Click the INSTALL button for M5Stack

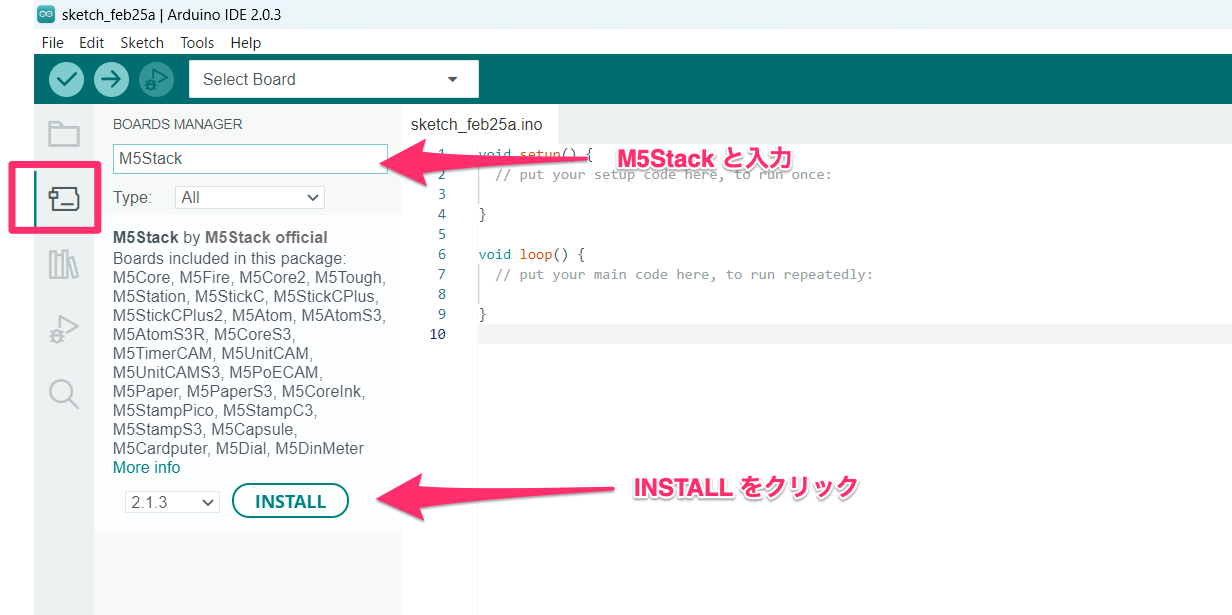click(290, 501)
